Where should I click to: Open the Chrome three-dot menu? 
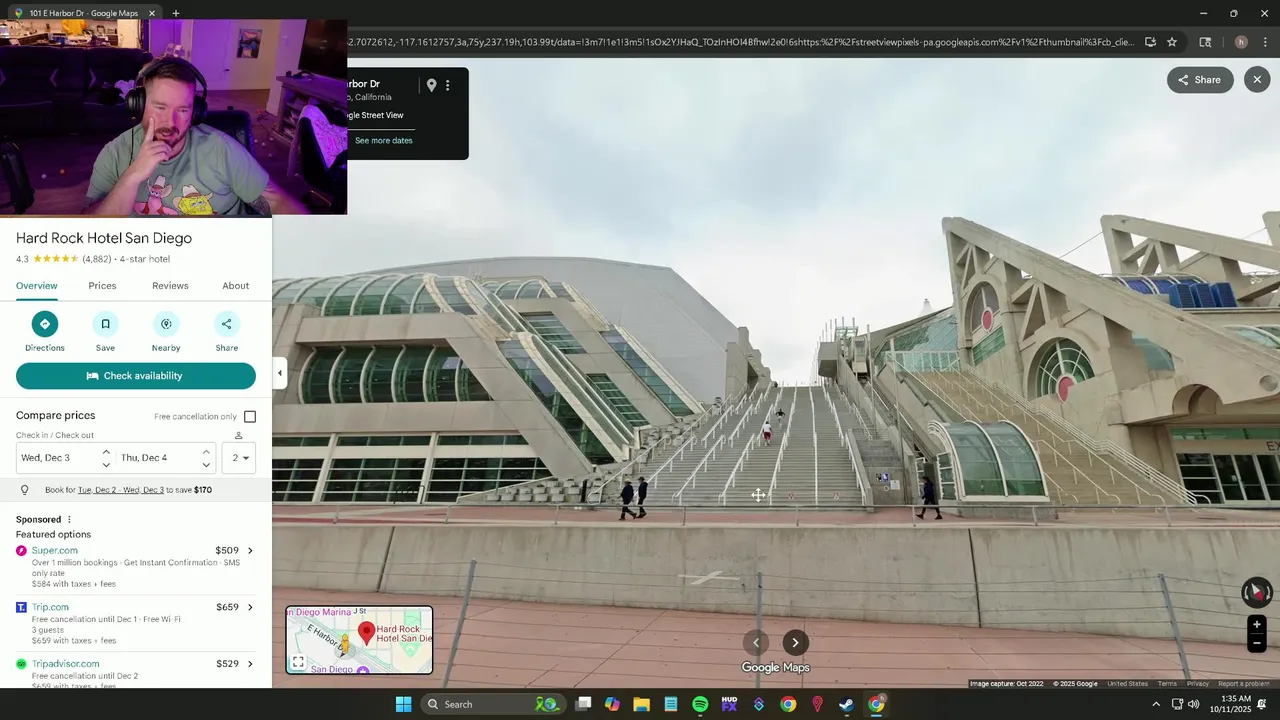click(1265, 42)
